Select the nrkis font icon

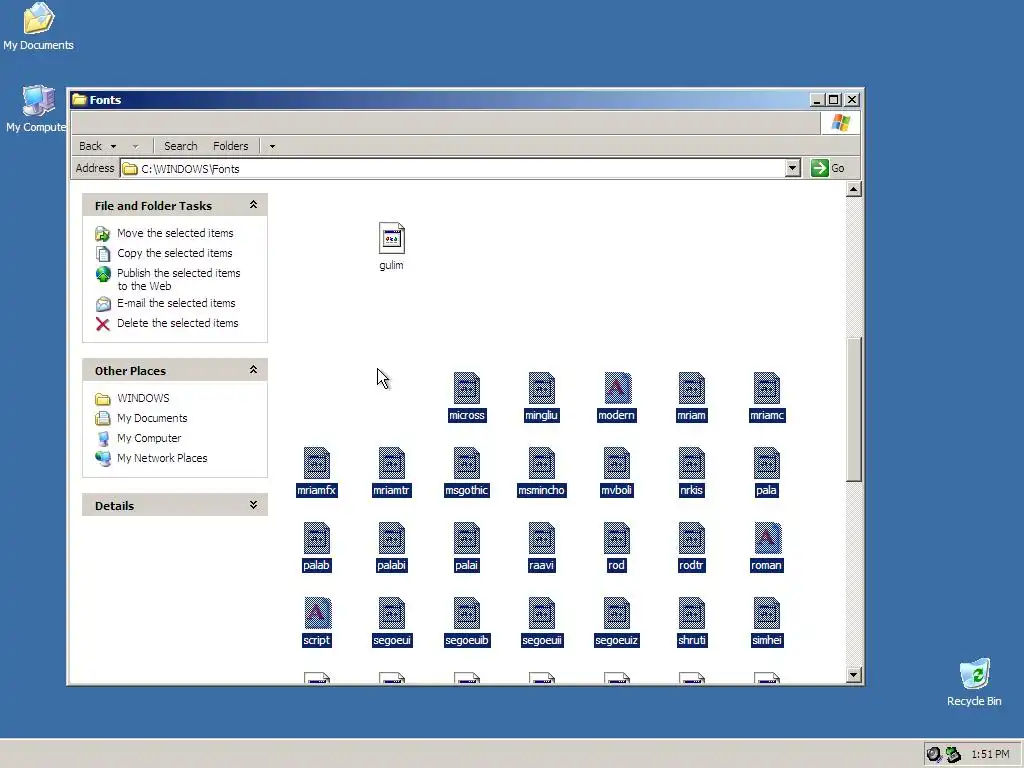(x=692, y=463)
